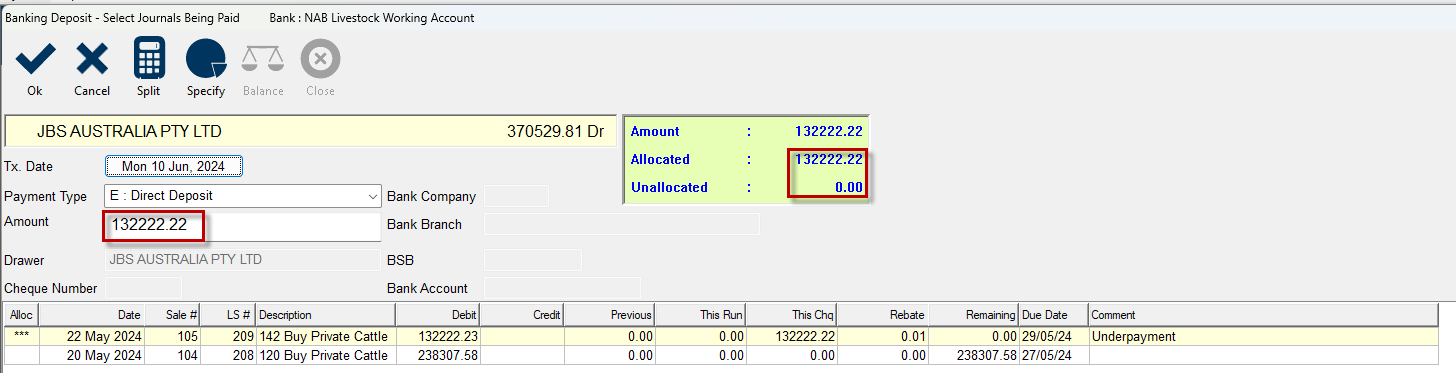Screen dimensions: 1456x373
Task: Click the Bank Company field
Action: click(516, 196)
